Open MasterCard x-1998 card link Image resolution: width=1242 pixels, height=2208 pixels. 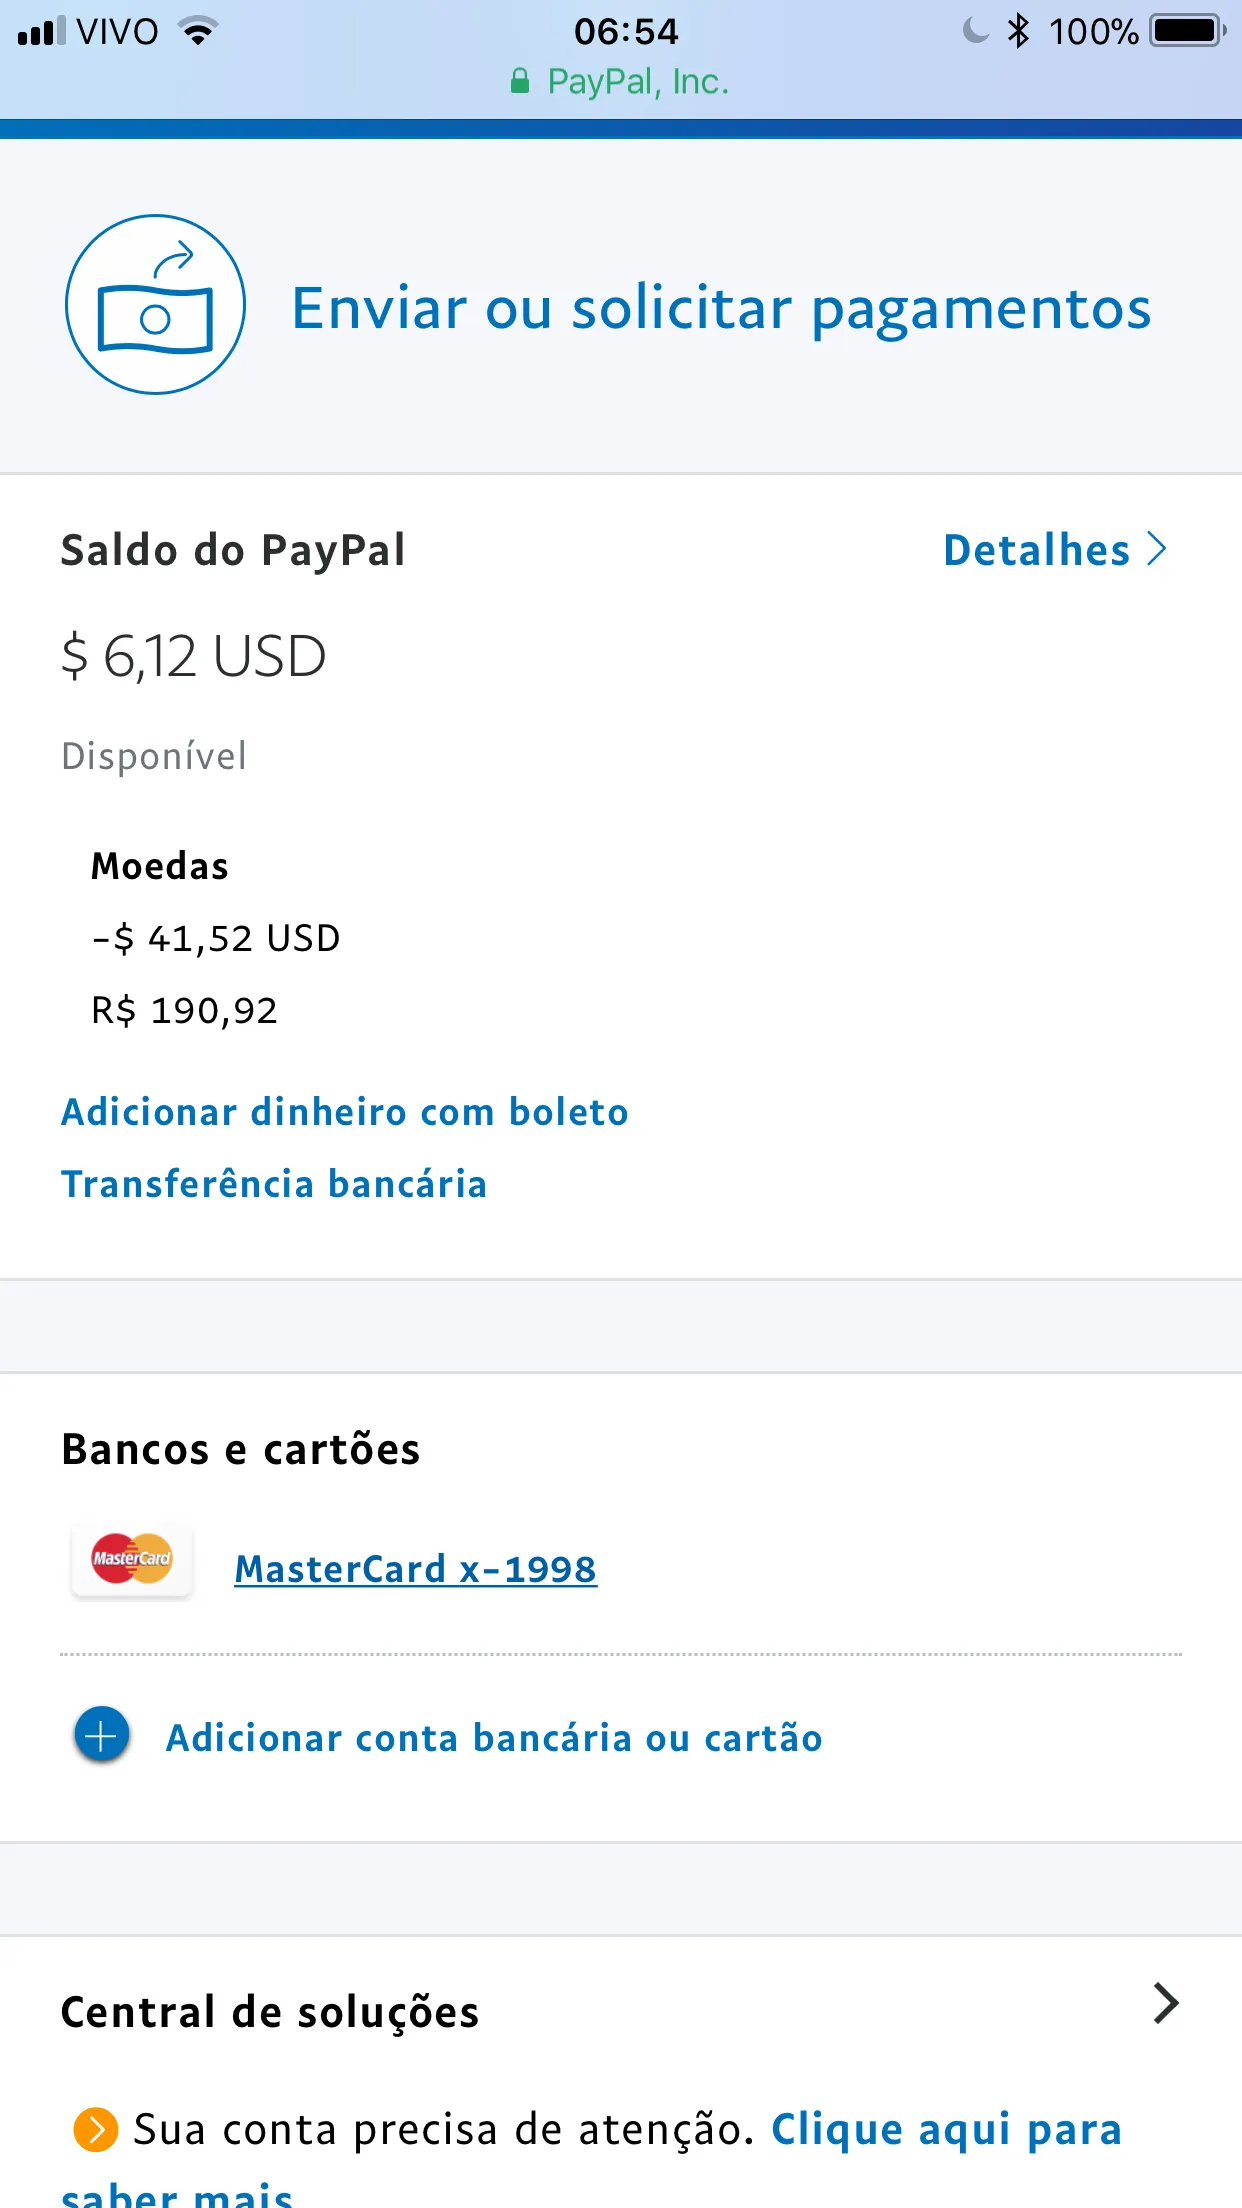415,1569
